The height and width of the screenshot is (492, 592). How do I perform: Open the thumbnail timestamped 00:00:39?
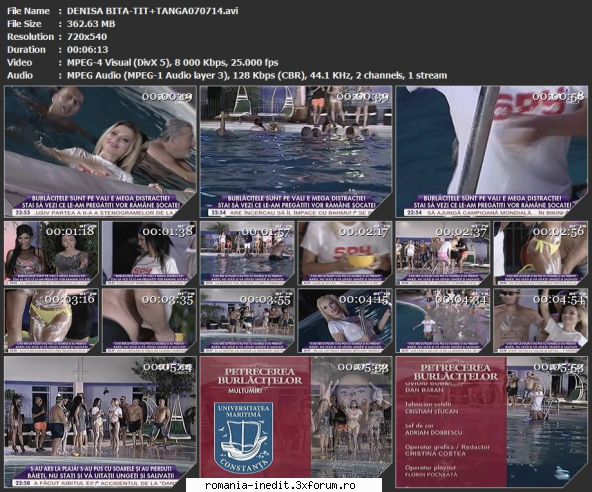(x=296, y=152)
